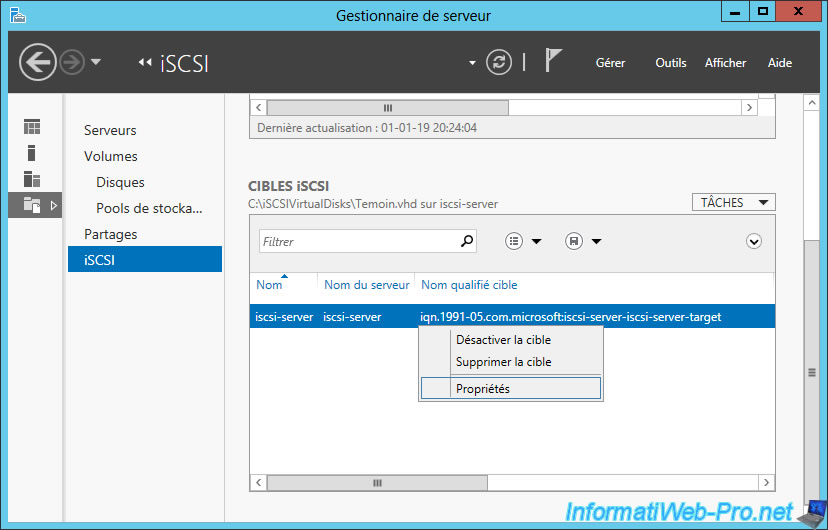Open notifications flag icon
Image resolution: width=828 pixels, height=530 pixels.
click(553, 62)
